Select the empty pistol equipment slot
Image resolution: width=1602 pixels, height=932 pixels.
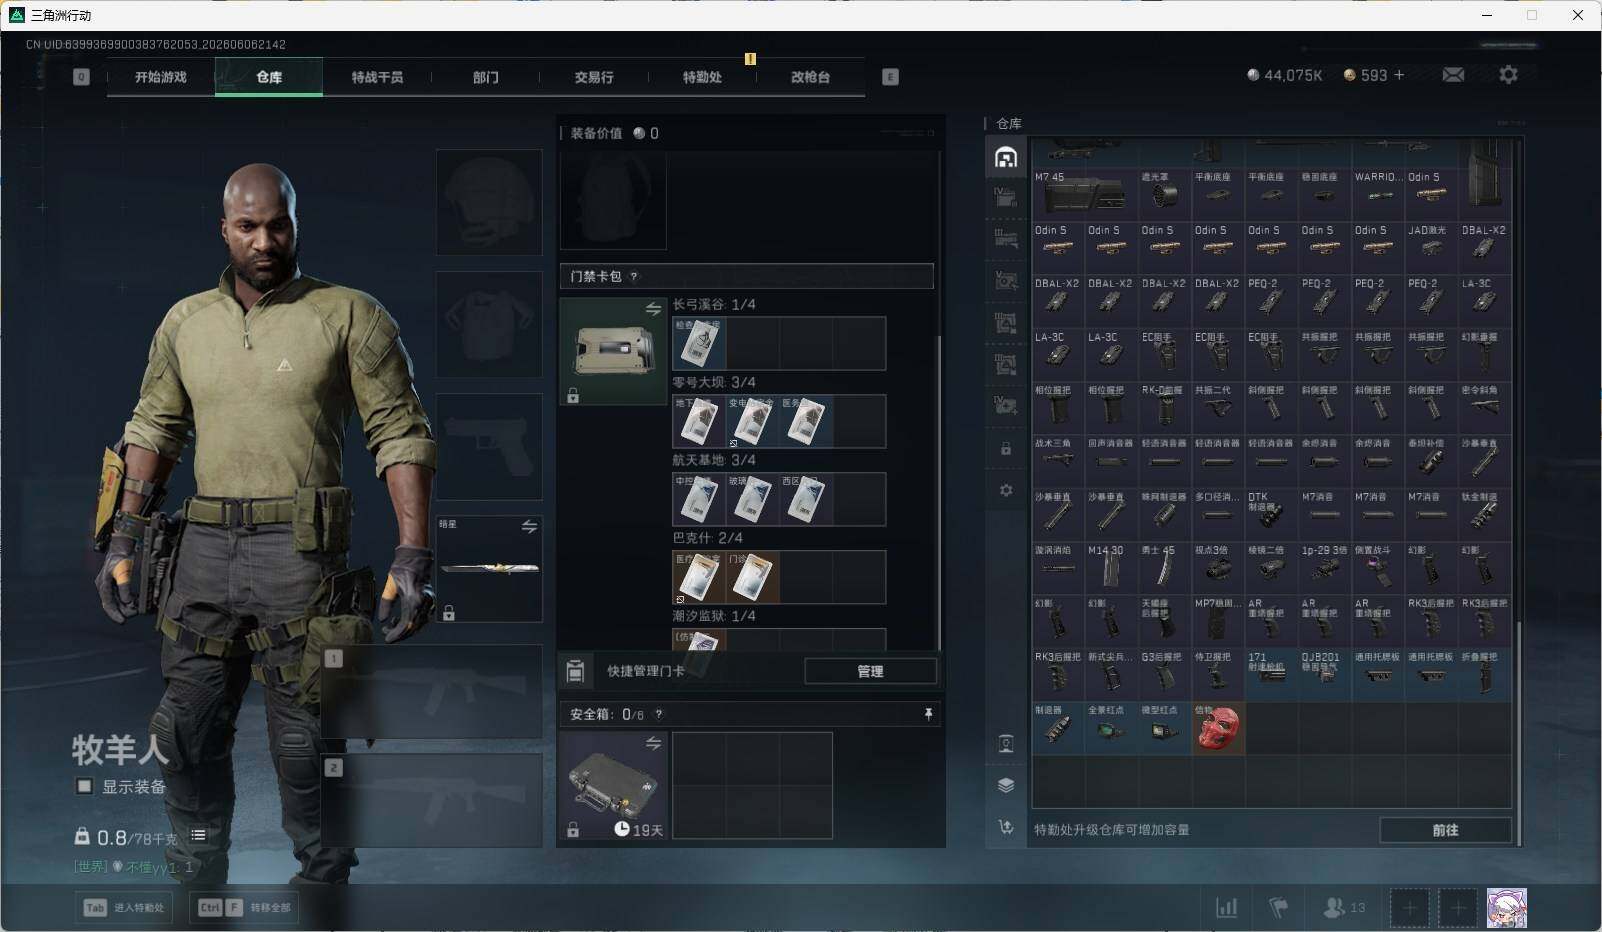click(489, 446)
